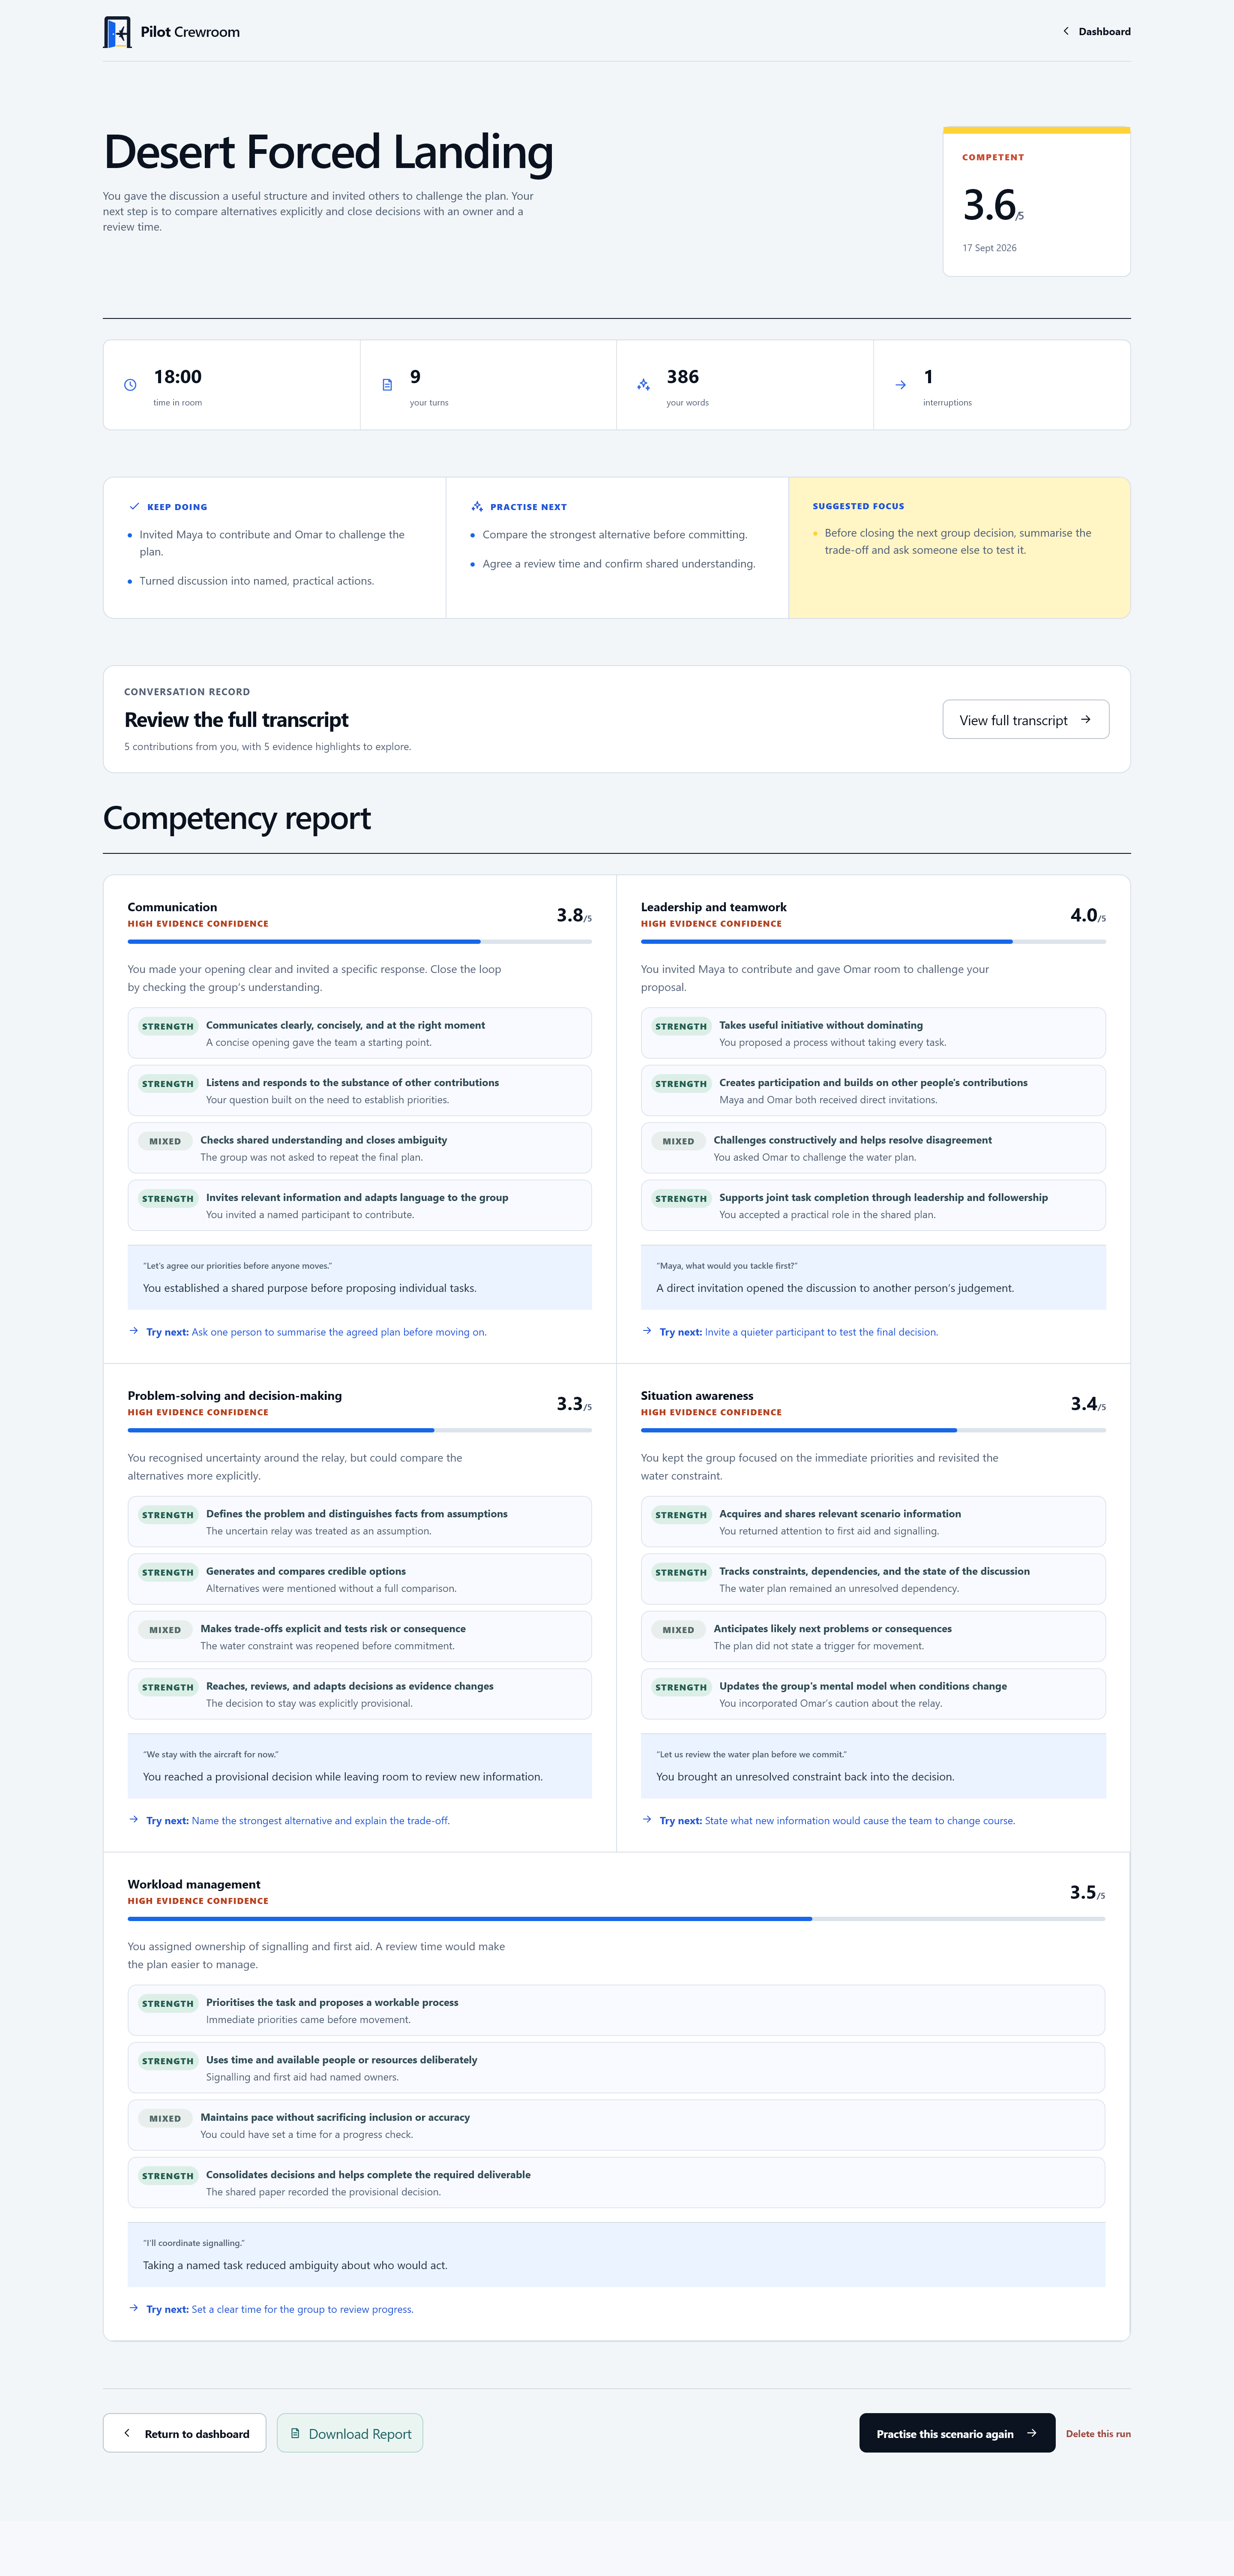Screen dimensions: 1234x2576
Task: Open the Dashboard link in header
Action: [1096, 31]
